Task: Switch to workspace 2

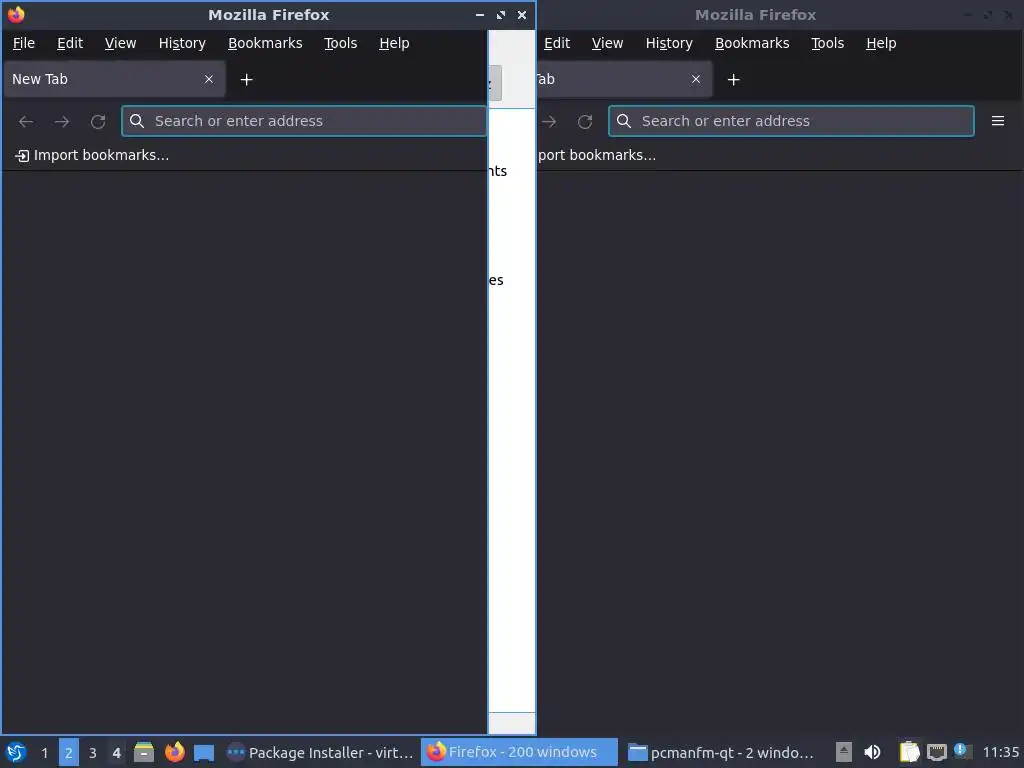Action: (x=69, y=752)
